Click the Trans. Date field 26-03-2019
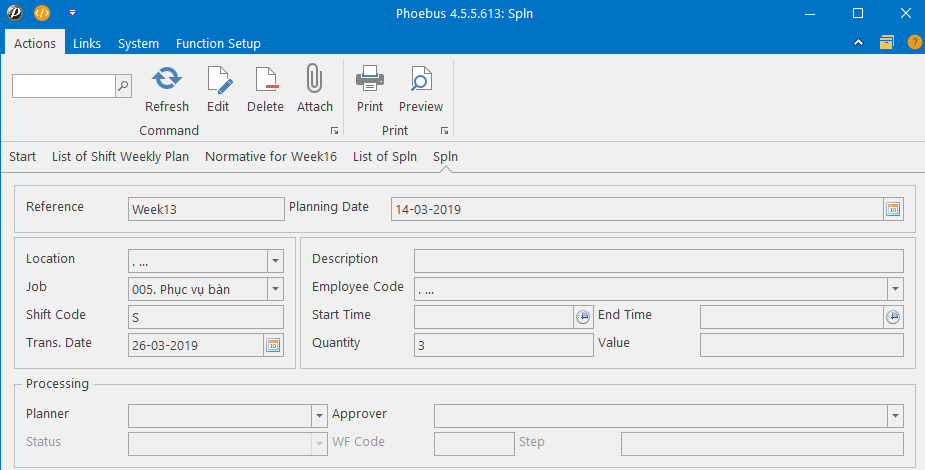925x470 pixels. pos(196,345)
